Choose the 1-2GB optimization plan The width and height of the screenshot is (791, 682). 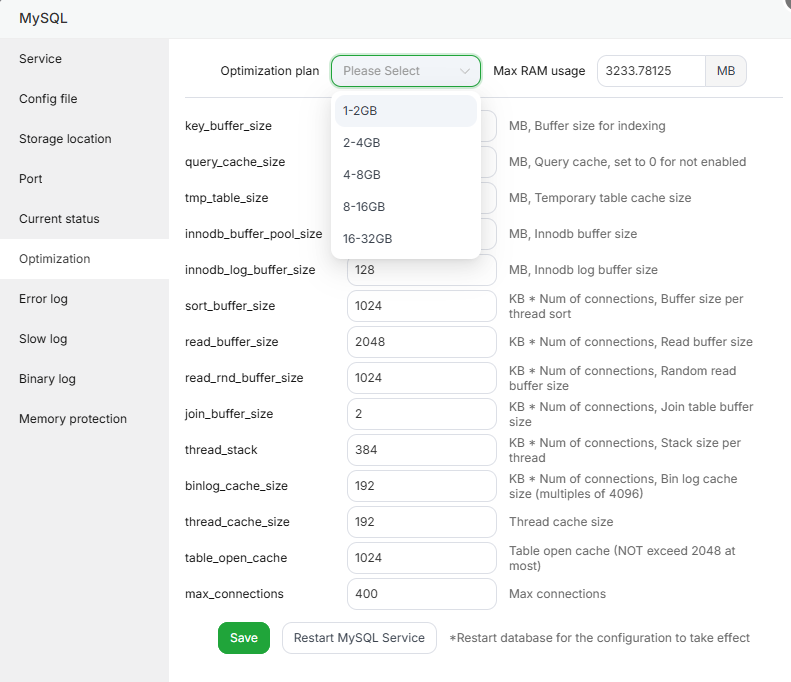click(406, 111)
